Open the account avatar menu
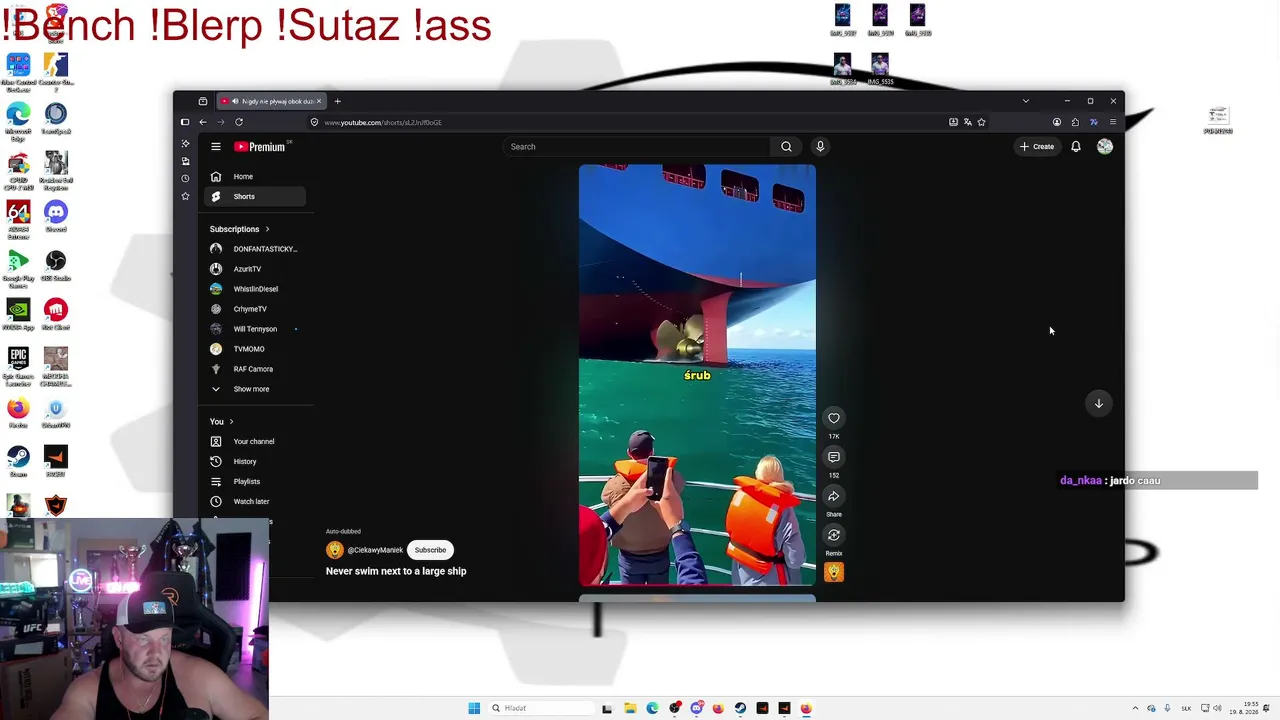This screenshot has height=720, width=1280. 1105,147
